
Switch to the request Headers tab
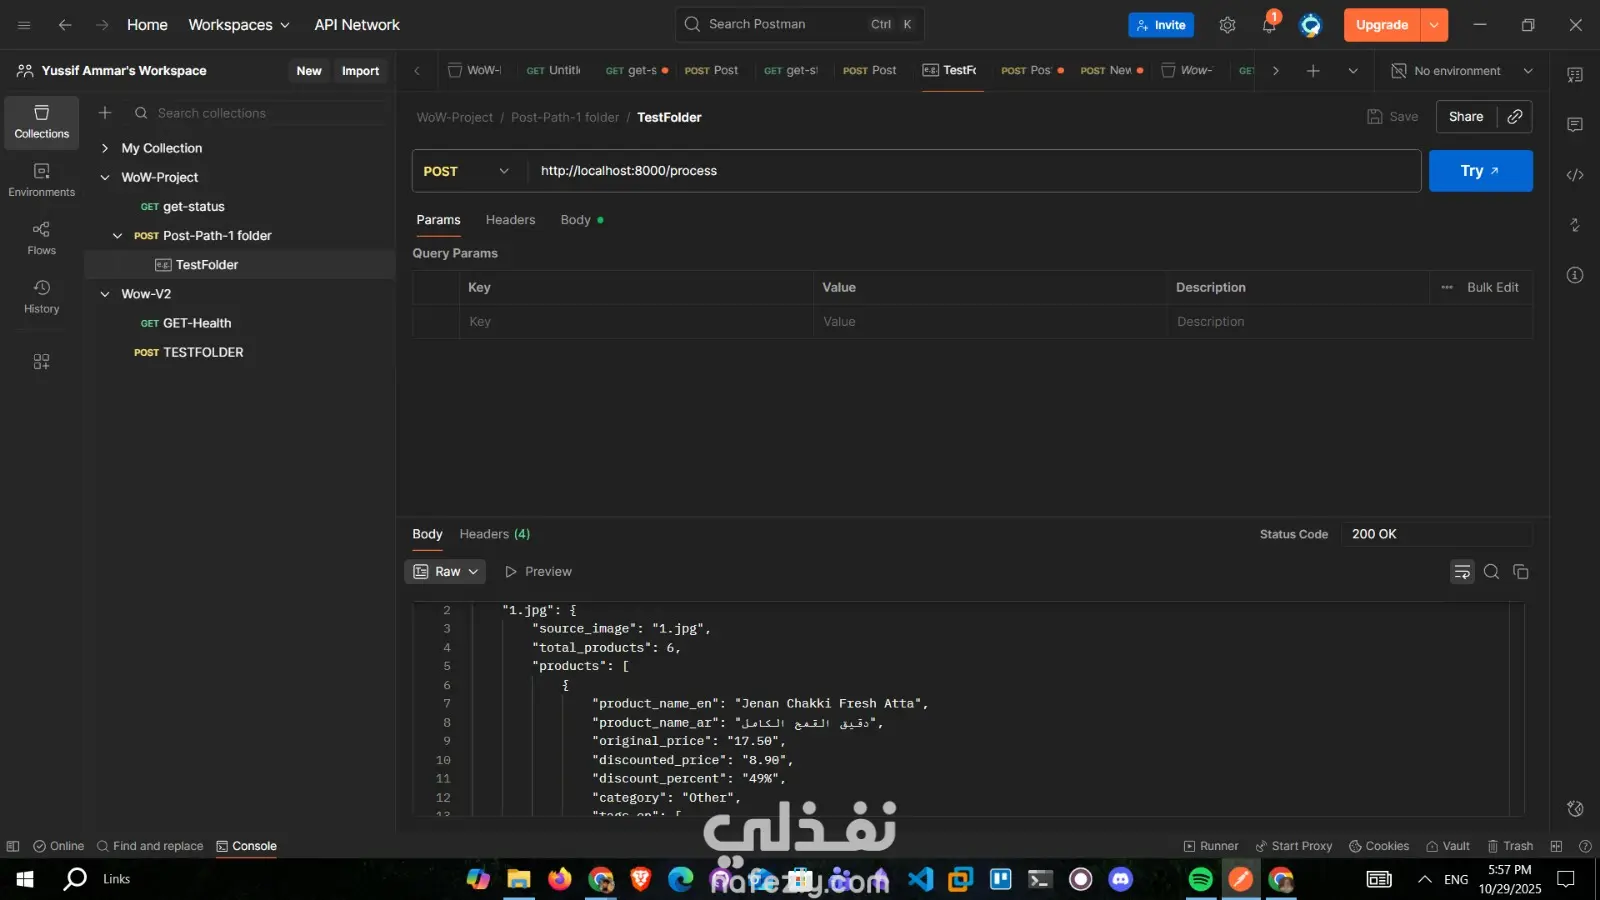click(x=510, y=220)
